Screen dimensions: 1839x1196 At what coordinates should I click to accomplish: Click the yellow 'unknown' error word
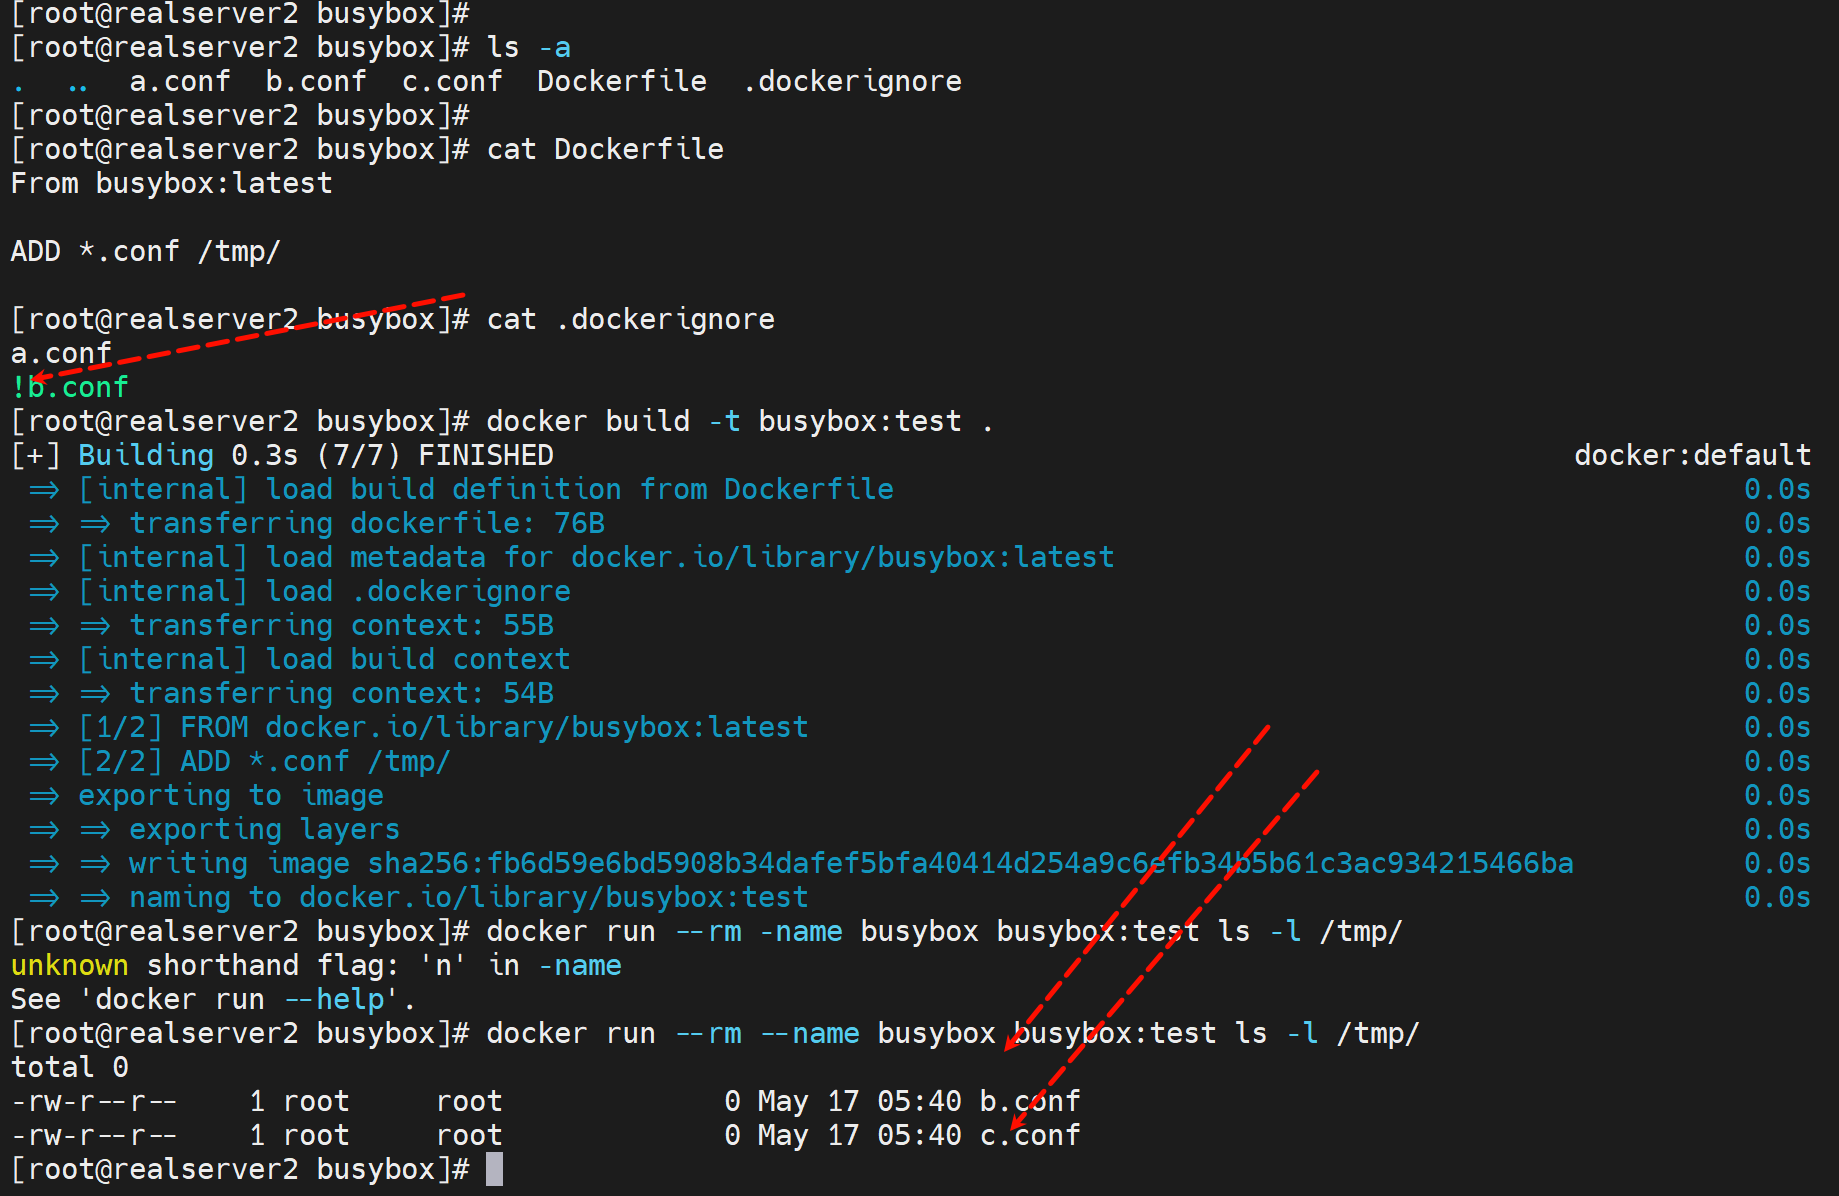coord(69,965)
